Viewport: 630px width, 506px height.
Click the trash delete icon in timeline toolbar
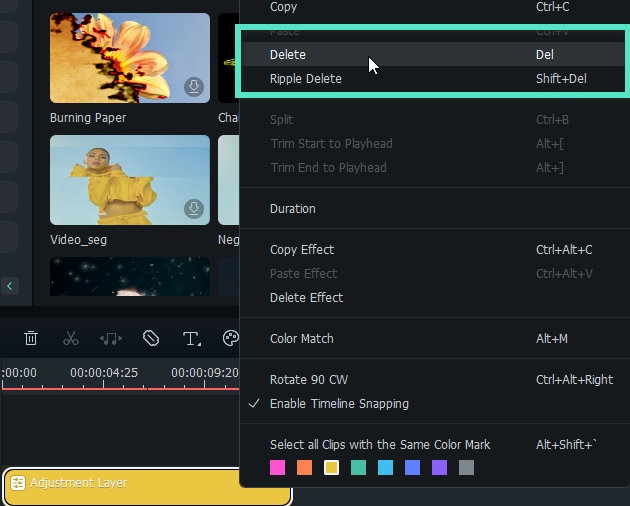click(x=31, y=338)
